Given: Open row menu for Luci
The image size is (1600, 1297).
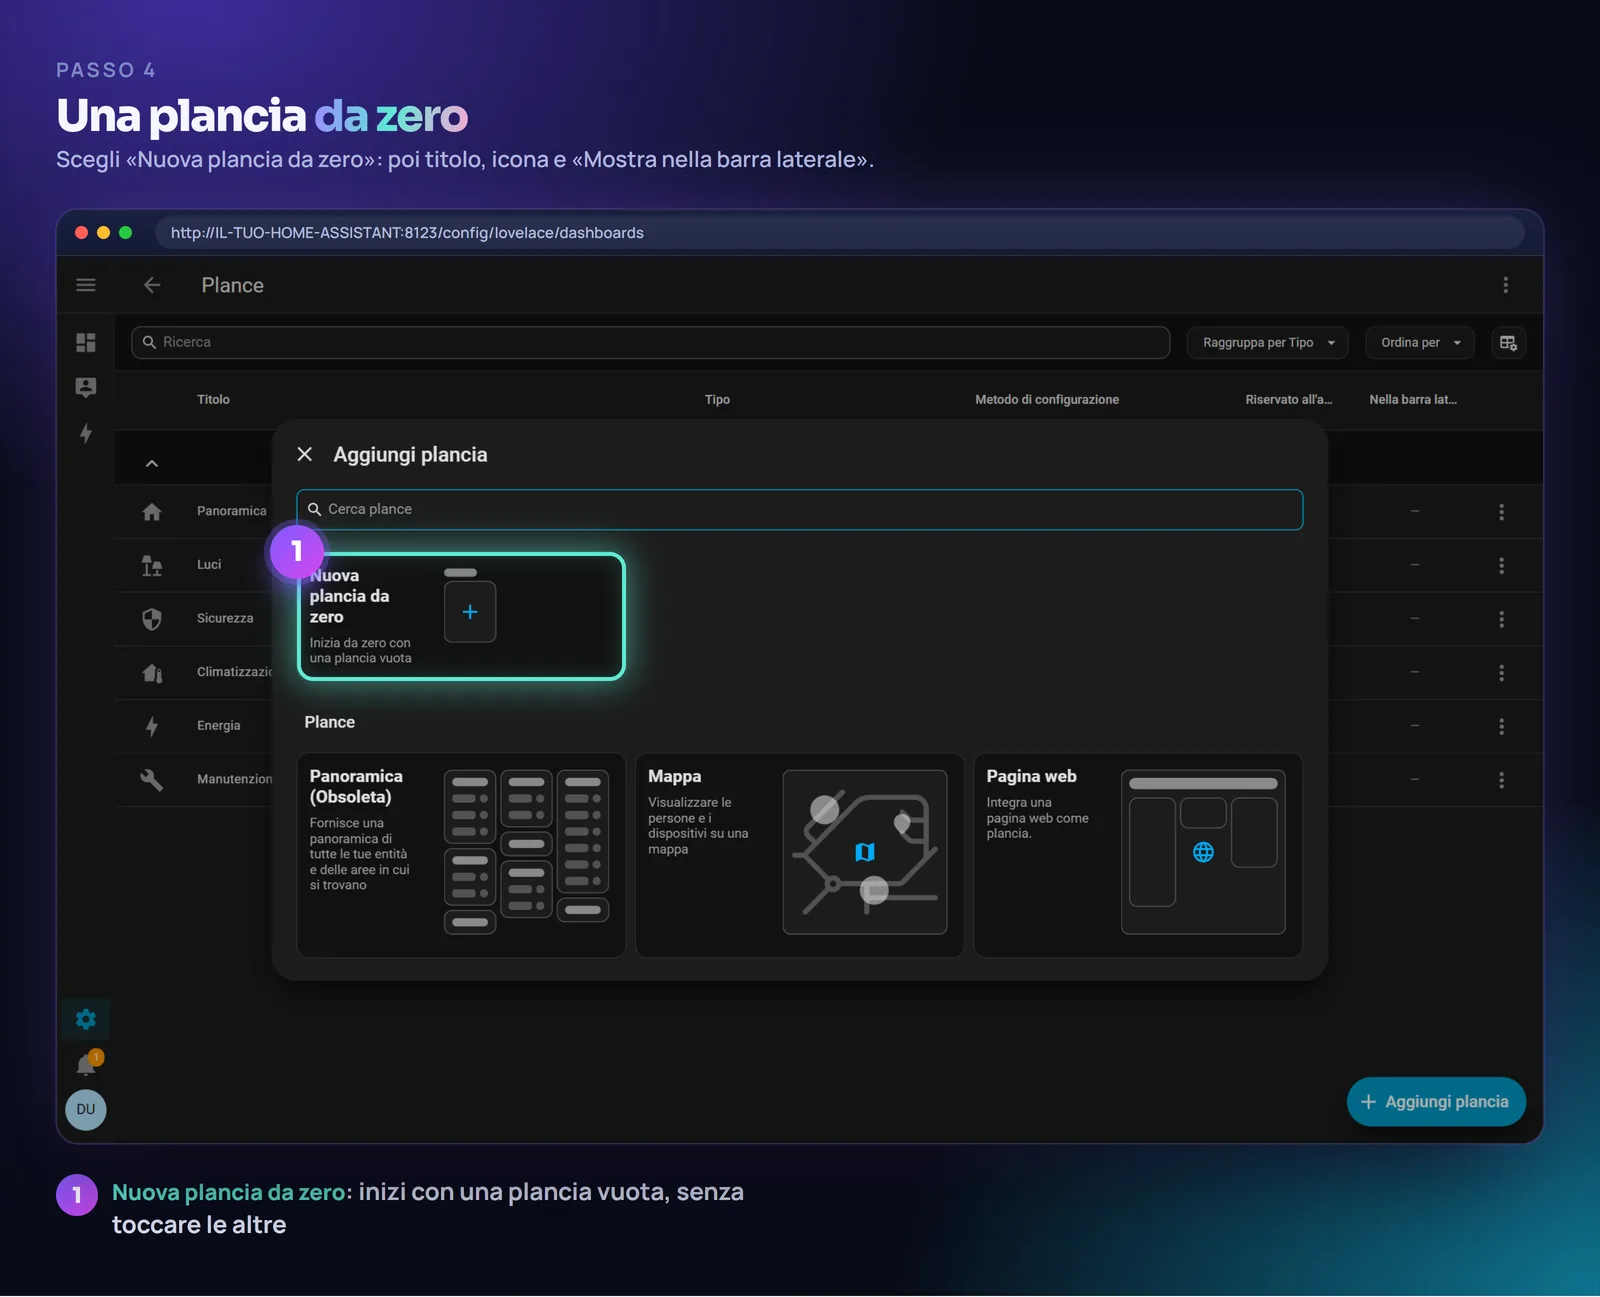Looking at the screenshot, I should [1501, 566].
